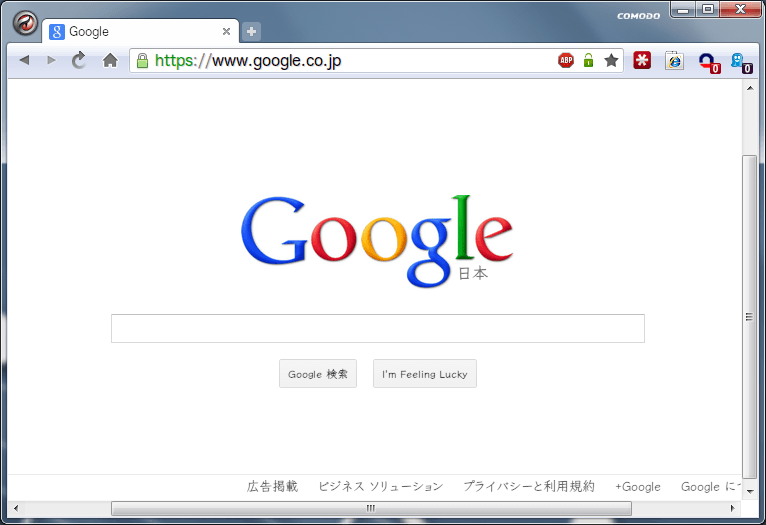Close the Google tab

coord(226,32)
